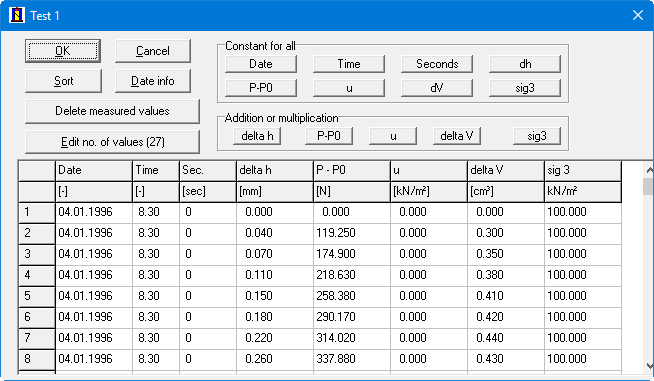Click the Time column header
The height and width of the screenshot is (381, 654).
(156, 171)
